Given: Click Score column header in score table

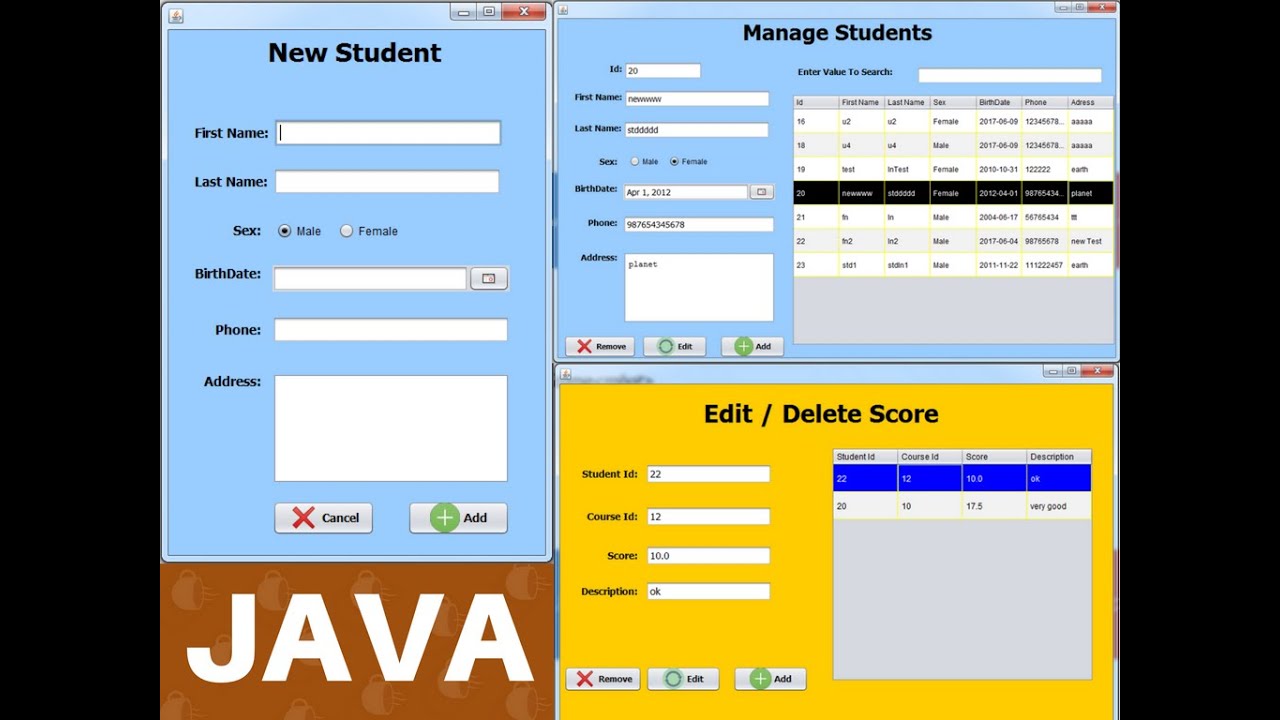Looking at the screenshot, I should coord(995,456).
